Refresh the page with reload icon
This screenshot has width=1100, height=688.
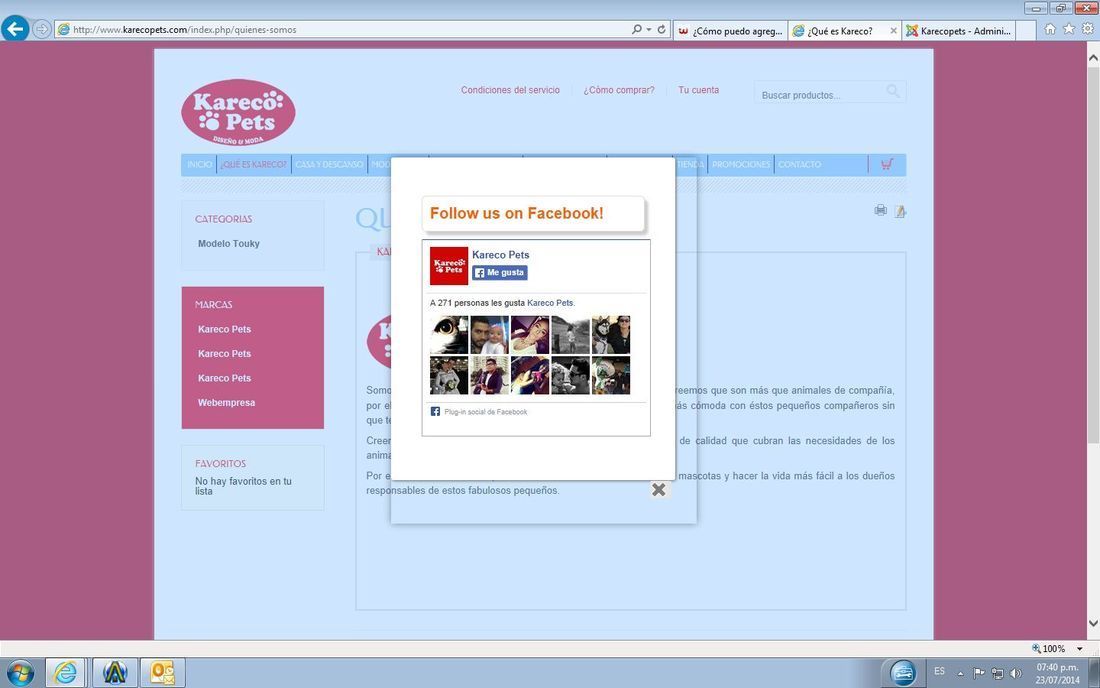pyautogui.click(x=661, y=29)
